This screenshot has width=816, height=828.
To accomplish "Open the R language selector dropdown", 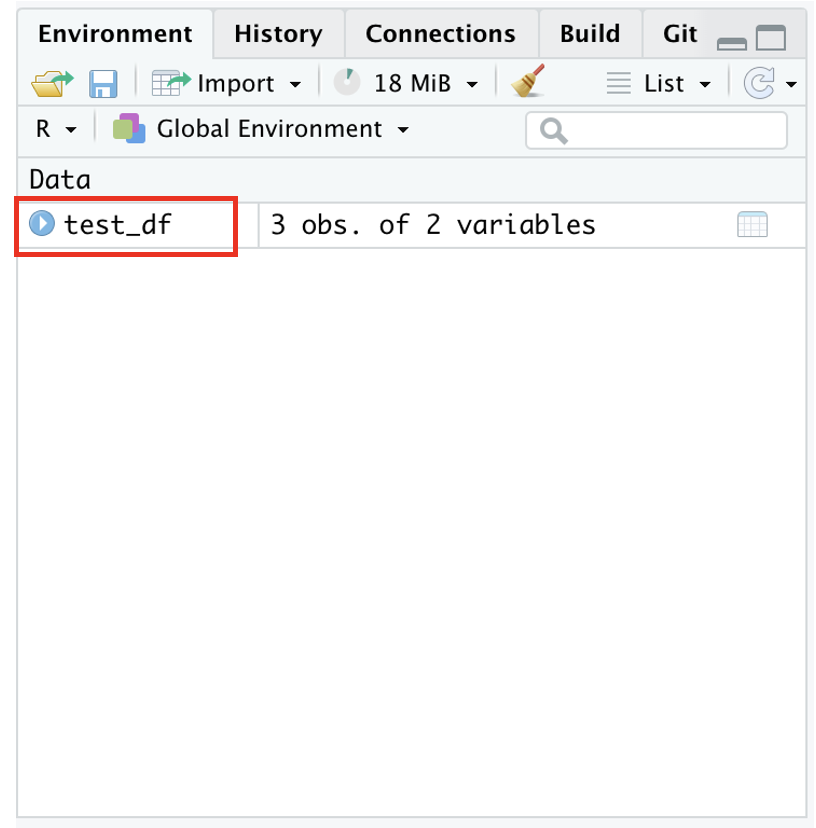I will 55,130.
